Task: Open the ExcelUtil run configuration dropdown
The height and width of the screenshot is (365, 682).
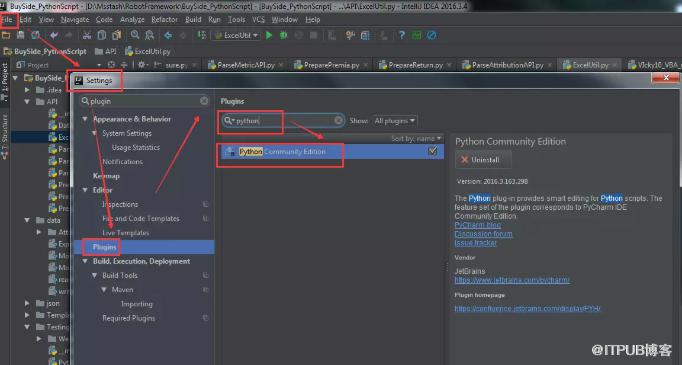Action: [x=237, y=35]
